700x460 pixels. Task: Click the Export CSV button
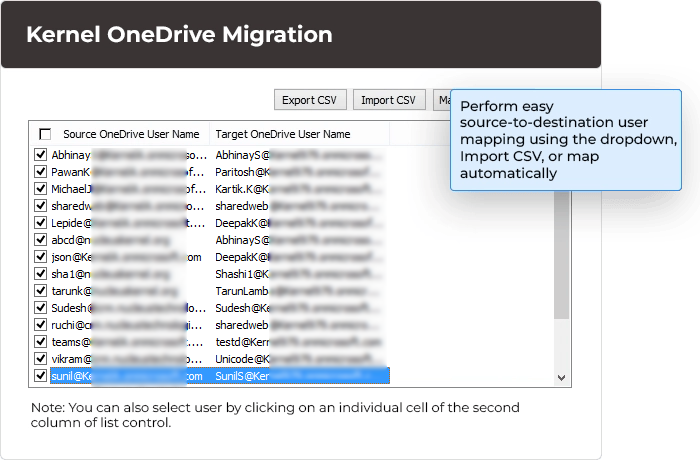point(310,100)
